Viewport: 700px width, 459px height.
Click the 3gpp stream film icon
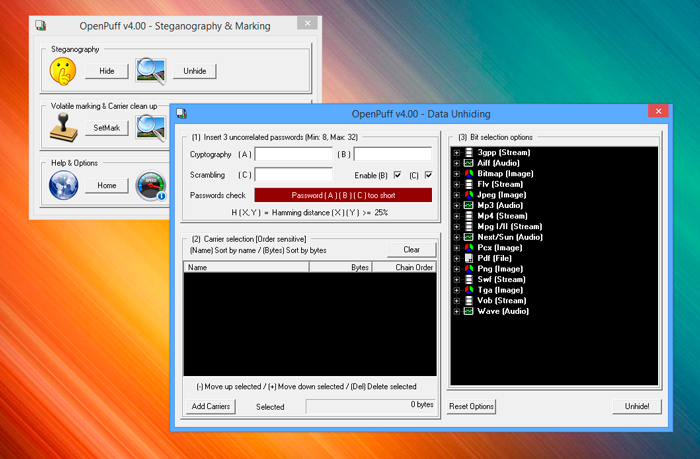tap(468, 152)
